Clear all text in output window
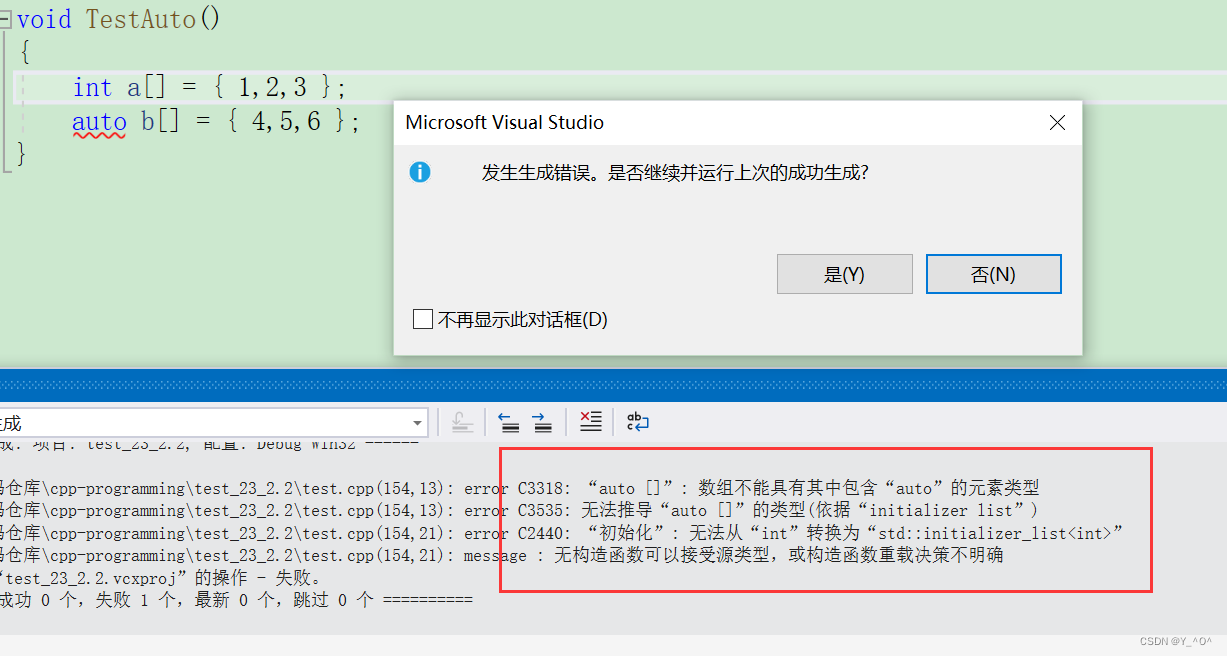 tap(591, 422)
